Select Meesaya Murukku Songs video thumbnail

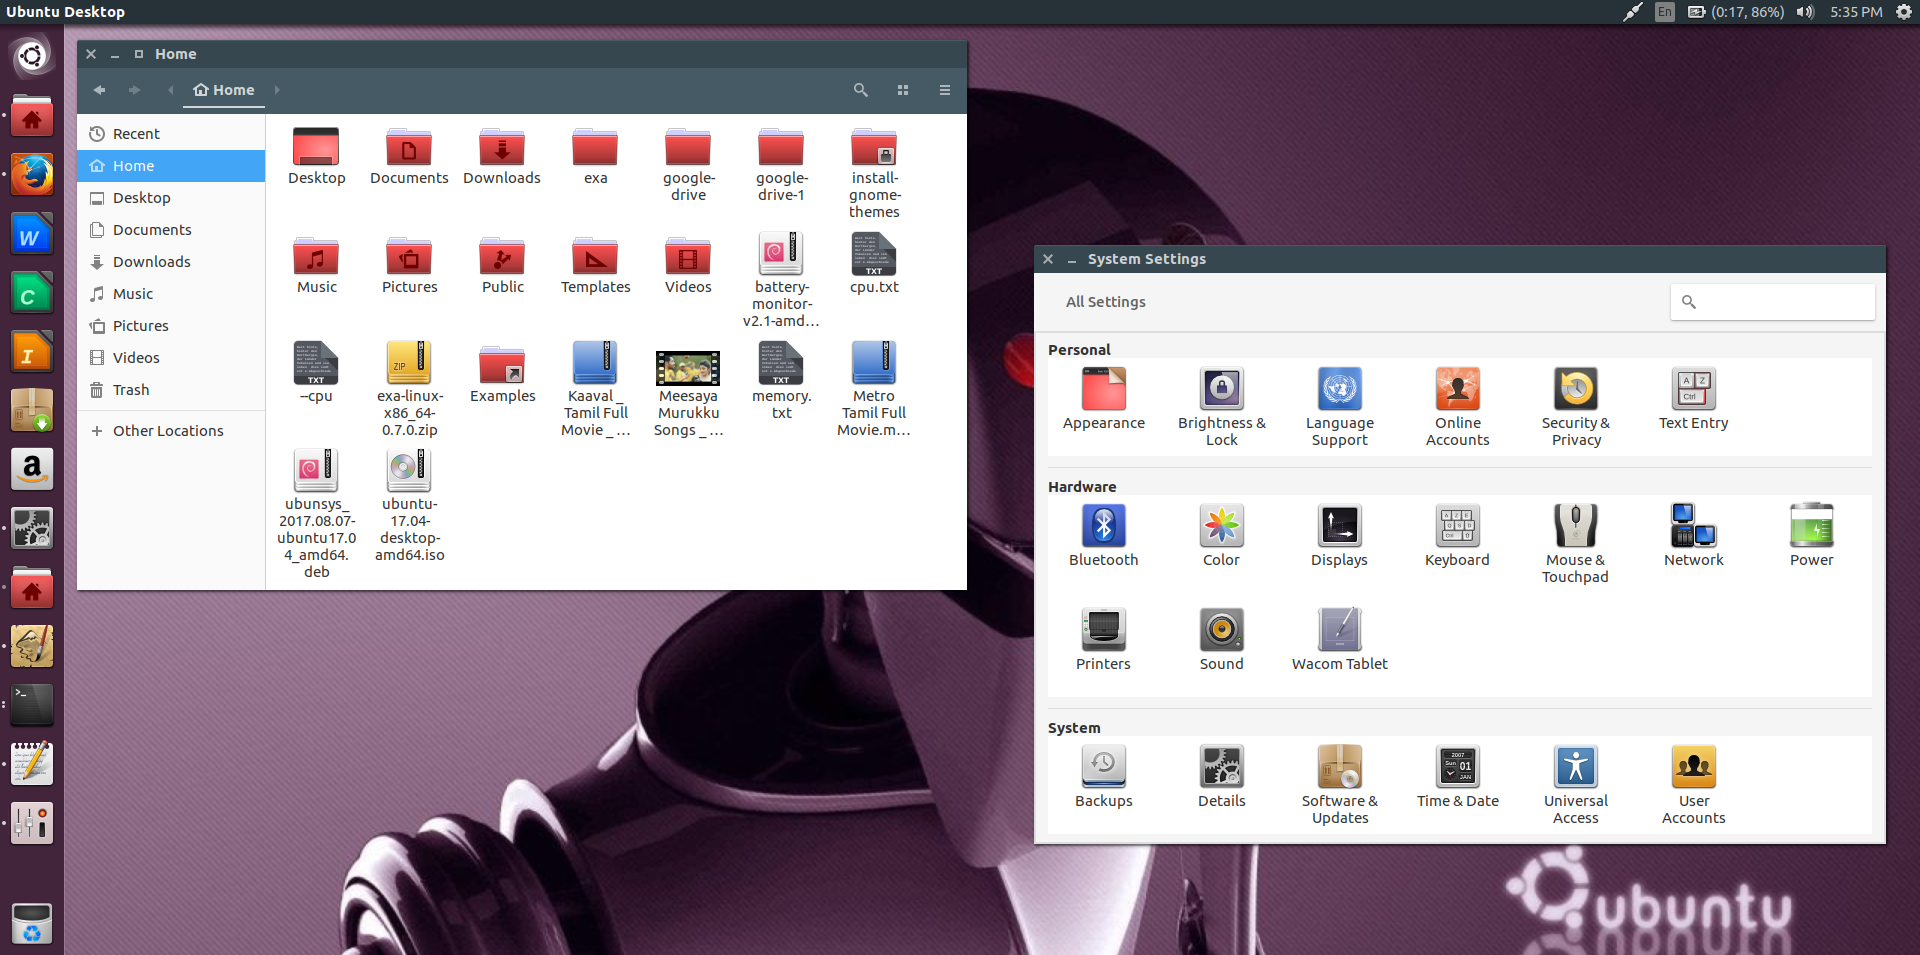pos(688,368)
